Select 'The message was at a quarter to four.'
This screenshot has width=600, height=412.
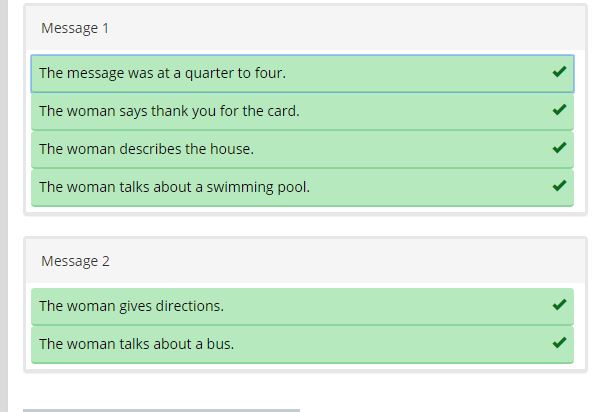coord(162,73)
